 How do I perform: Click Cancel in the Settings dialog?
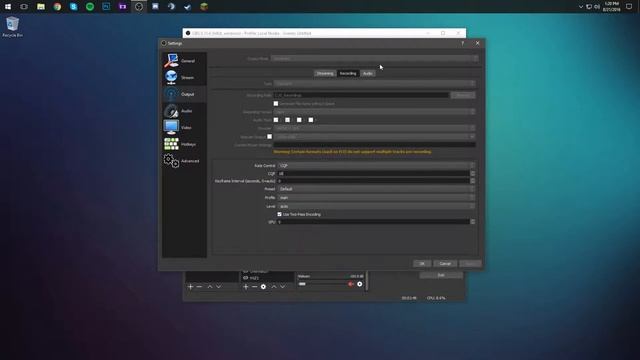pyautogui.click(x=445, y=264)
